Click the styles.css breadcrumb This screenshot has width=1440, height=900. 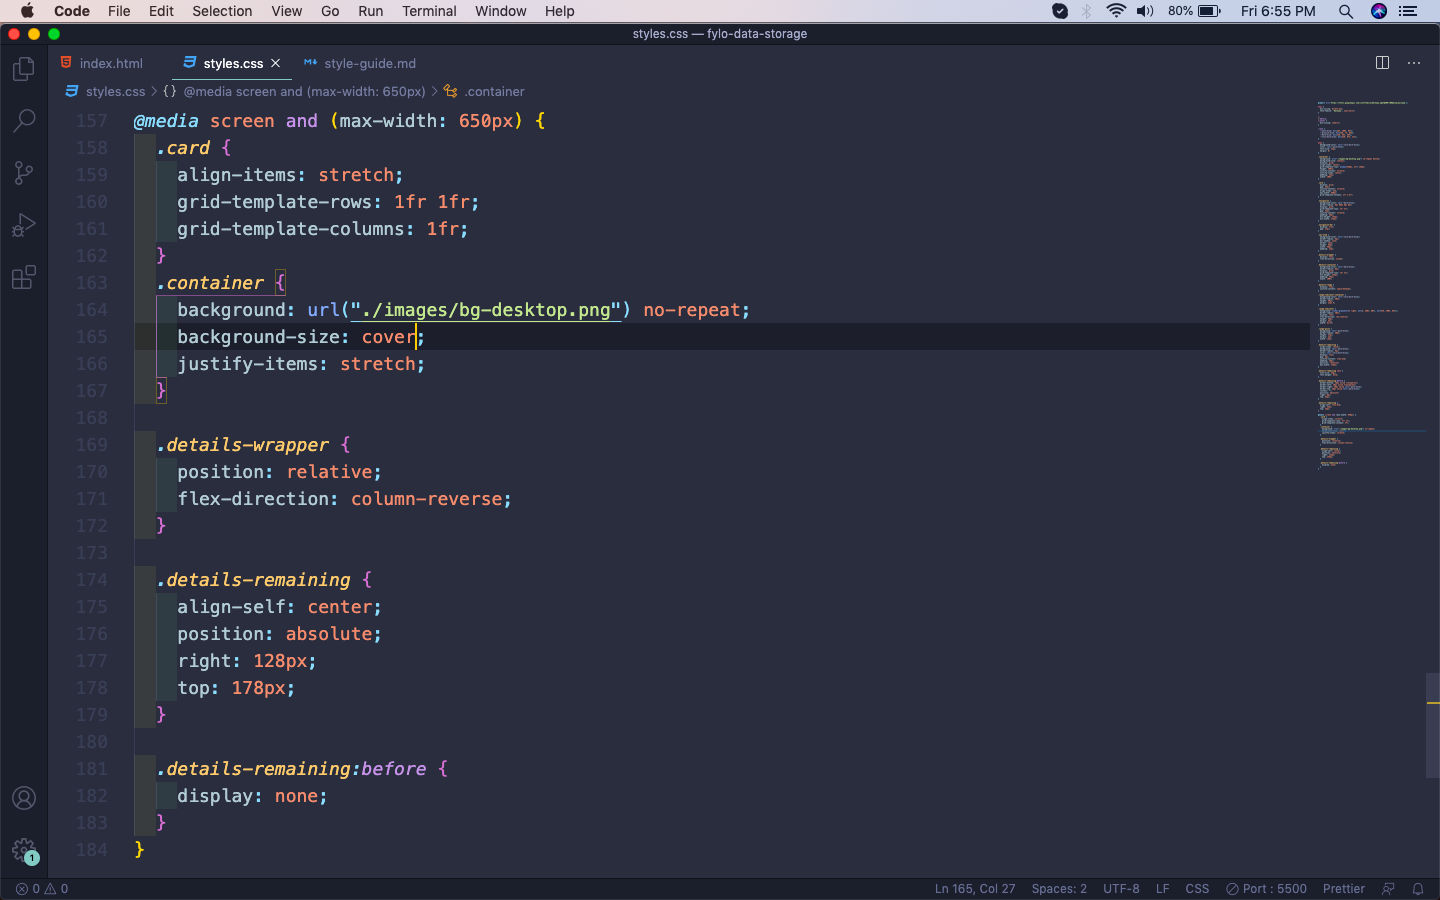(x=115, y=91)
